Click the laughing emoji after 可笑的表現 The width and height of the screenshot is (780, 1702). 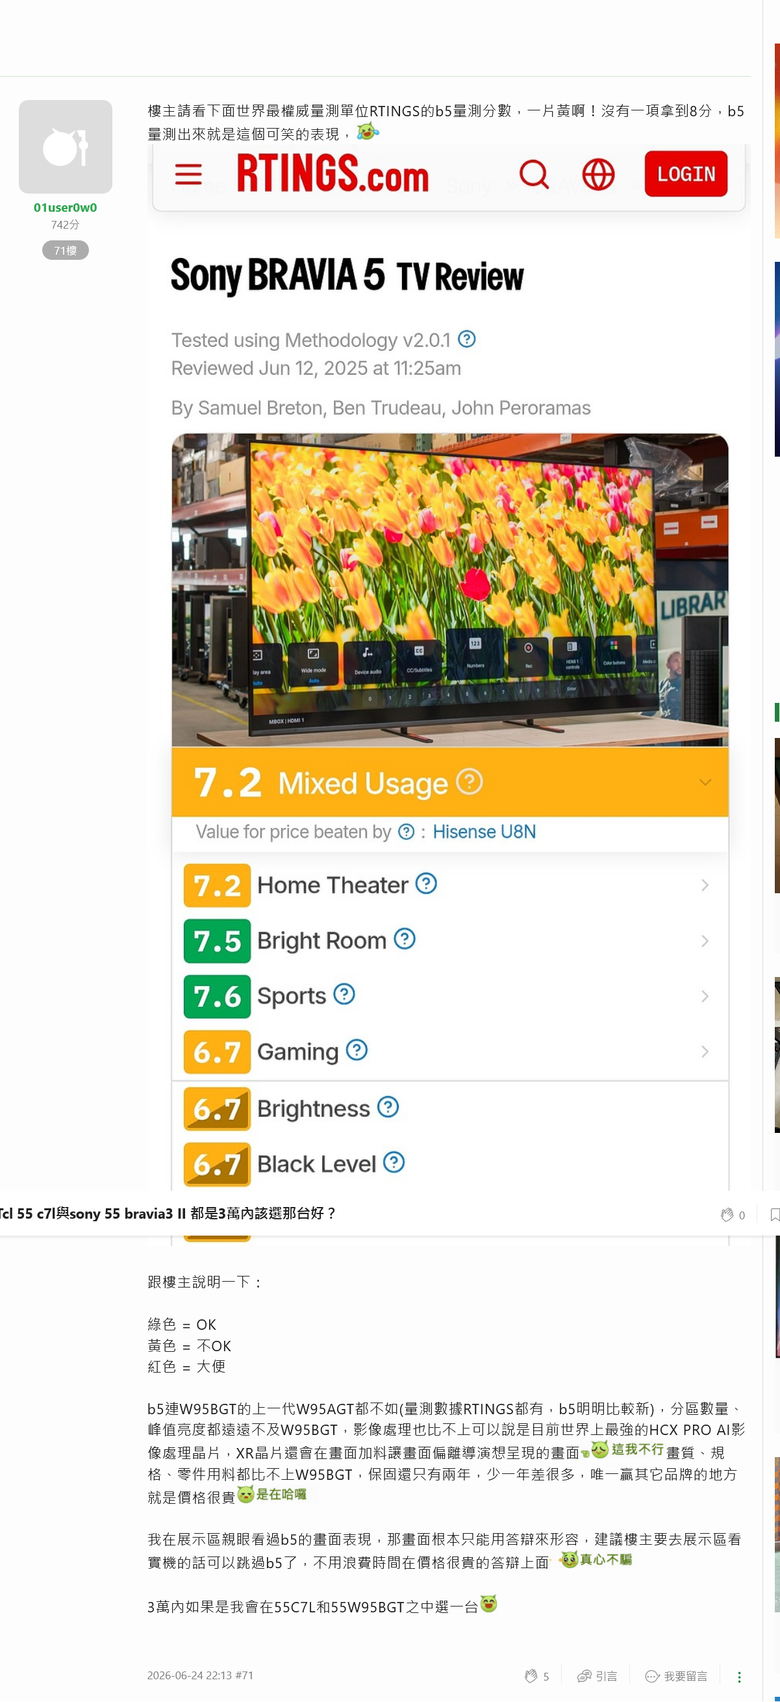[x=368, y=132]
